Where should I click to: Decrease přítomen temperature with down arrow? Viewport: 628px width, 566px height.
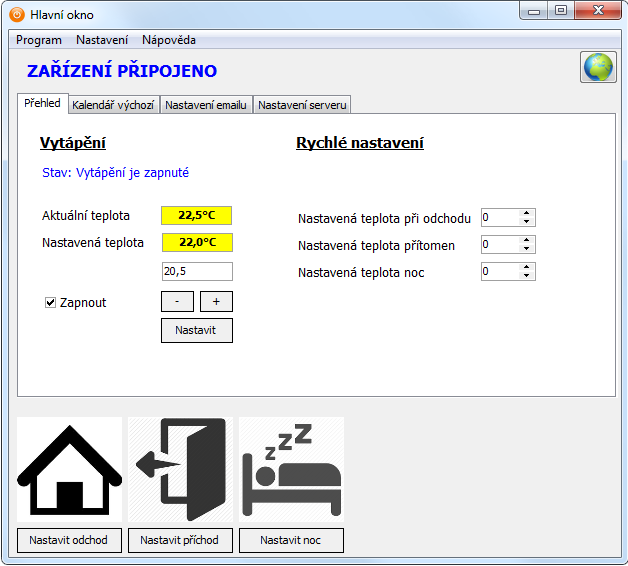click(527, 249)
